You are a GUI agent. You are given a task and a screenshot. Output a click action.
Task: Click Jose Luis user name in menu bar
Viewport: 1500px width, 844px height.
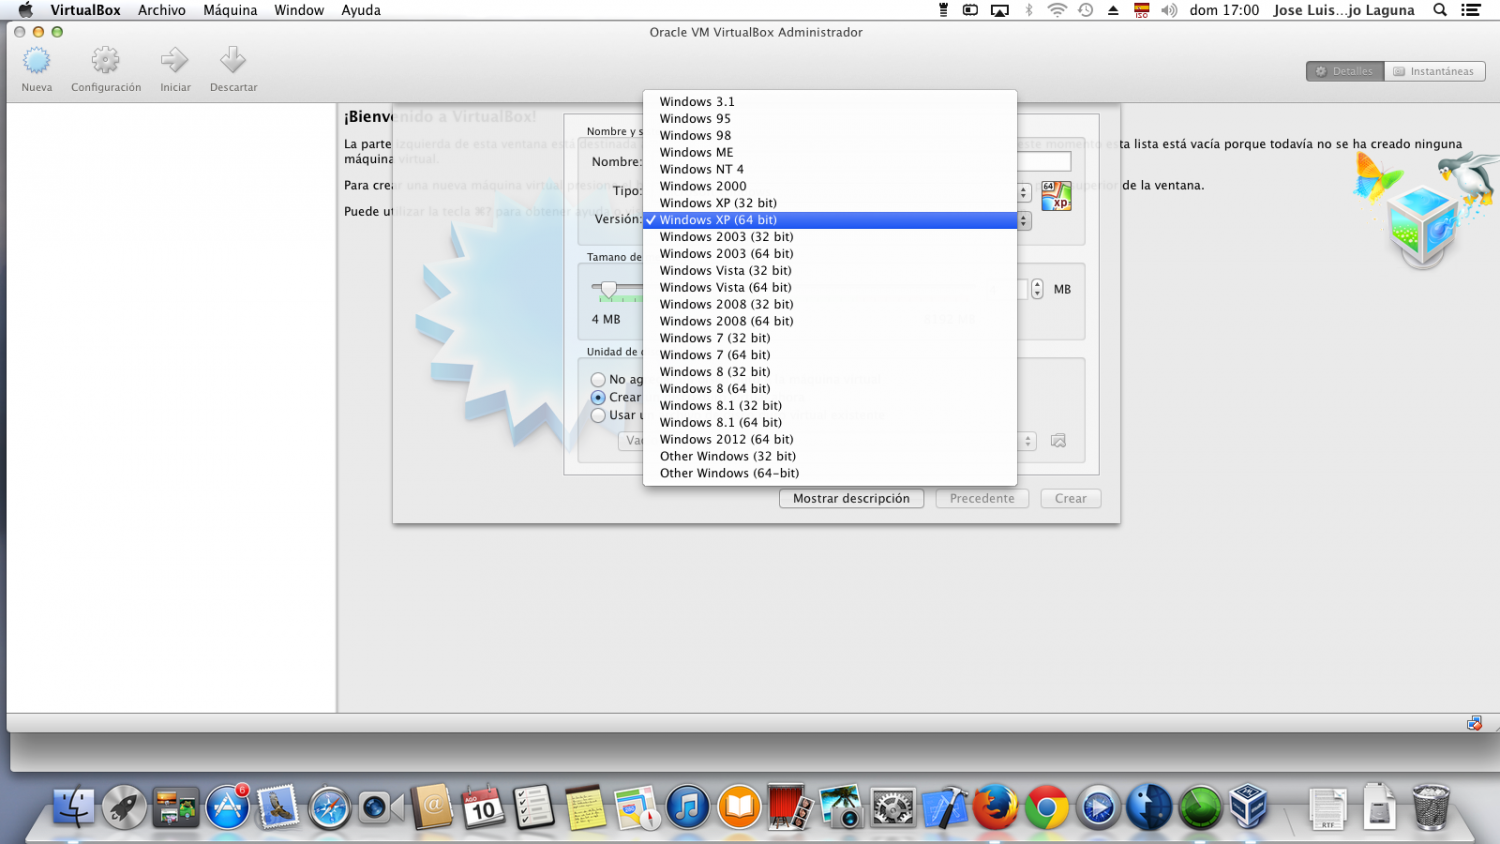pyautogui.click(x=1343, y=10)
